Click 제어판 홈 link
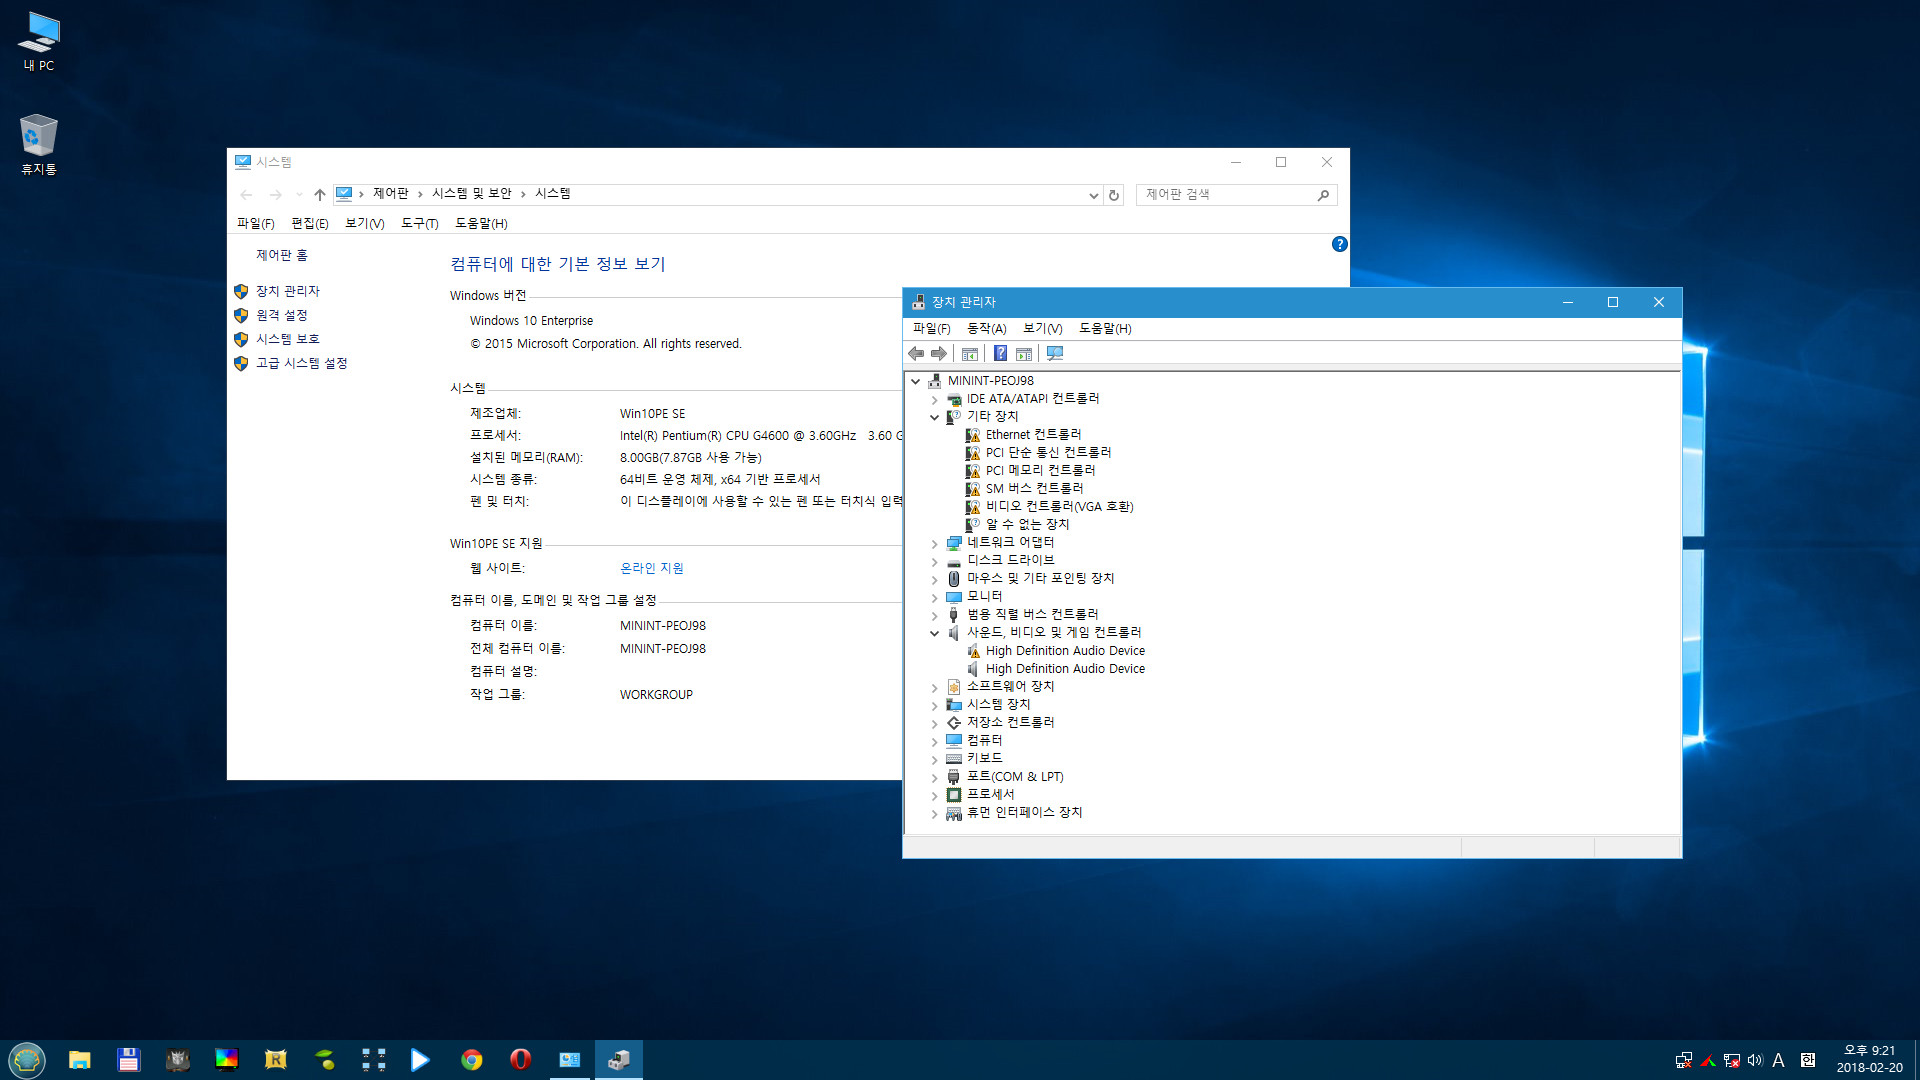Image resolution: width=1920 pixels, height=1080 pixels. pos(282,255)
